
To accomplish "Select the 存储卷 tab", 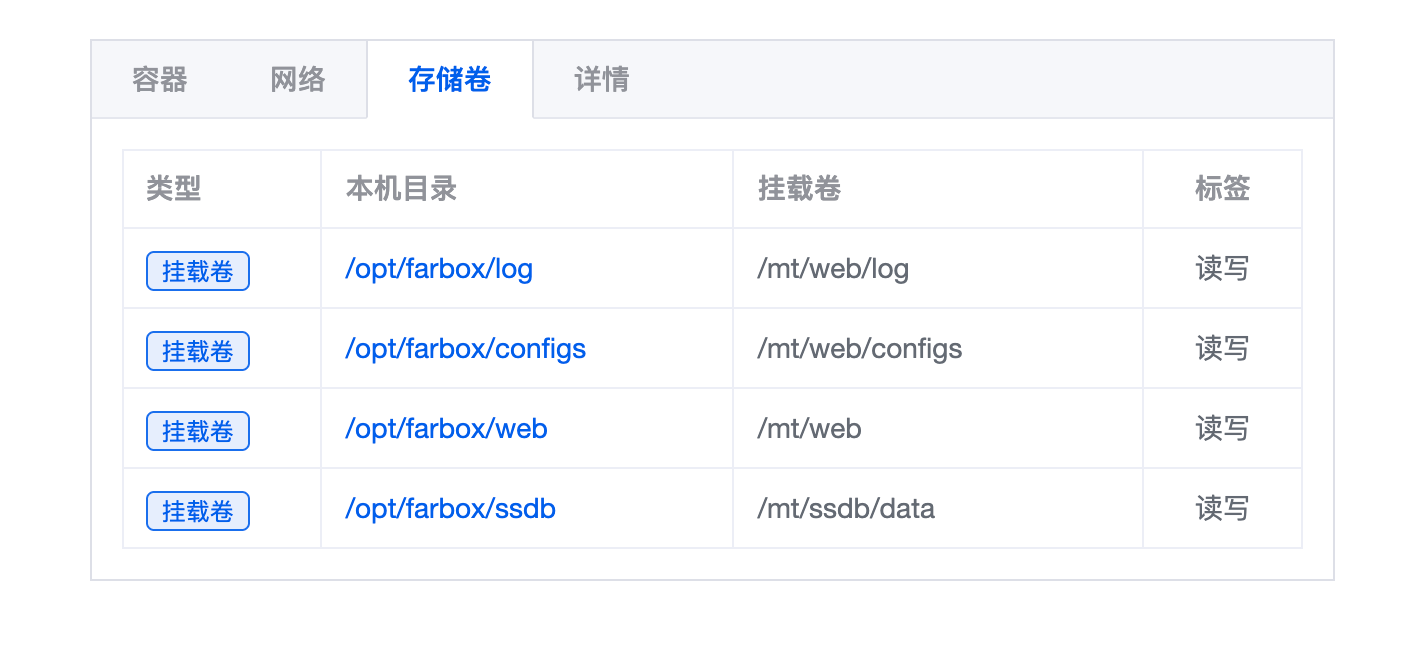I will pyautogui.click(x=450, y=80).
